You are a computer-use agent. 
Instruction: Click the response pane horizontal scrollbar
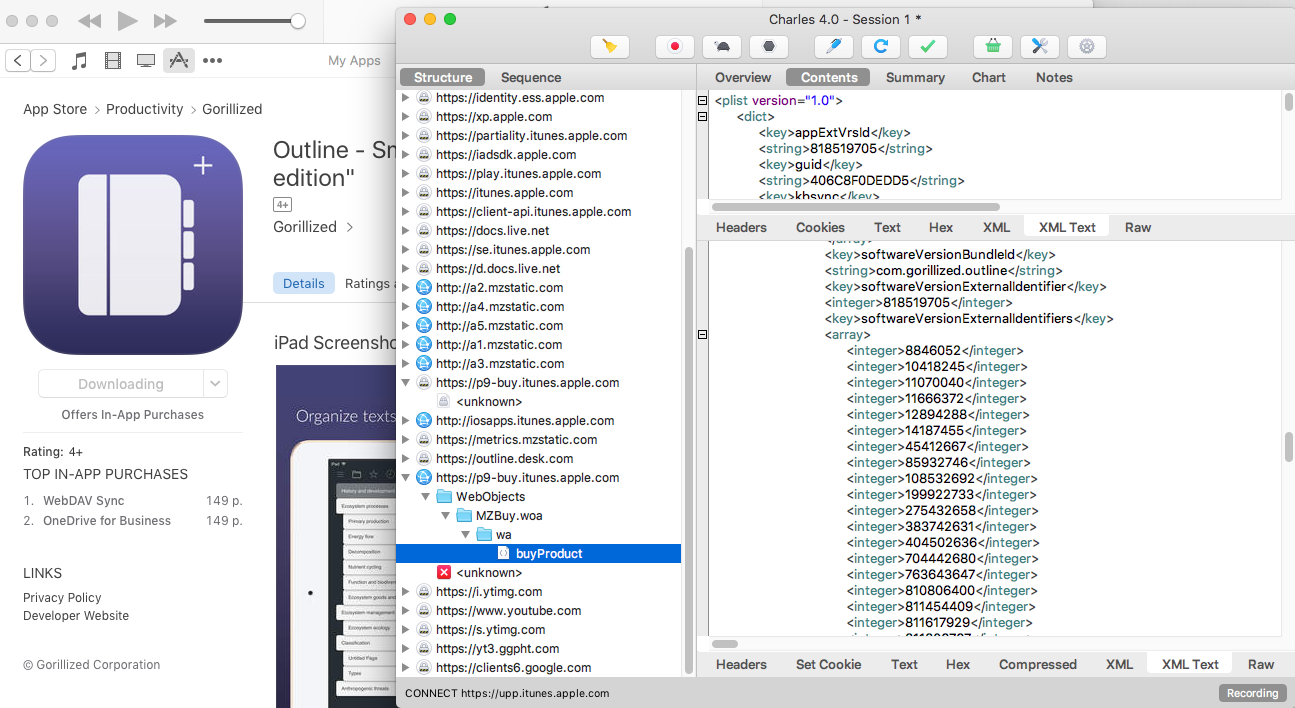click(725, 644)
